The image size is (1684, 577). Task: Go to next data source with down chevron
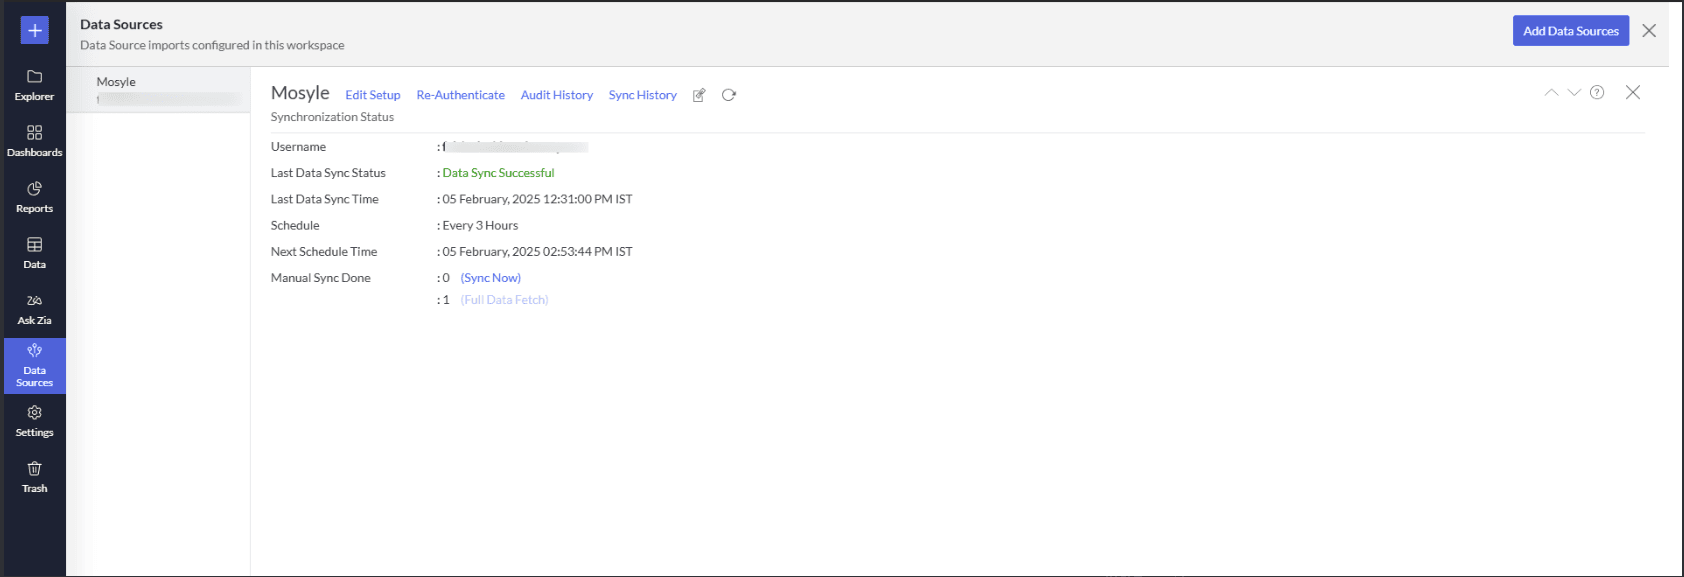(1574, 92)
